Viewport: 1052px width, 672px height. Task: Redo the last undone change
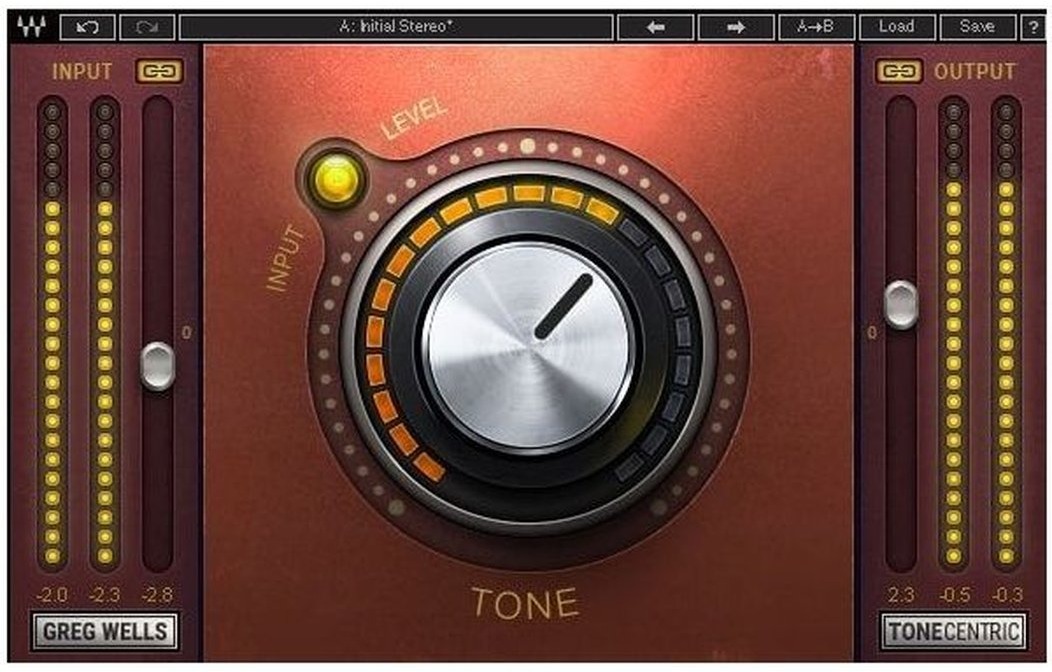147,27
